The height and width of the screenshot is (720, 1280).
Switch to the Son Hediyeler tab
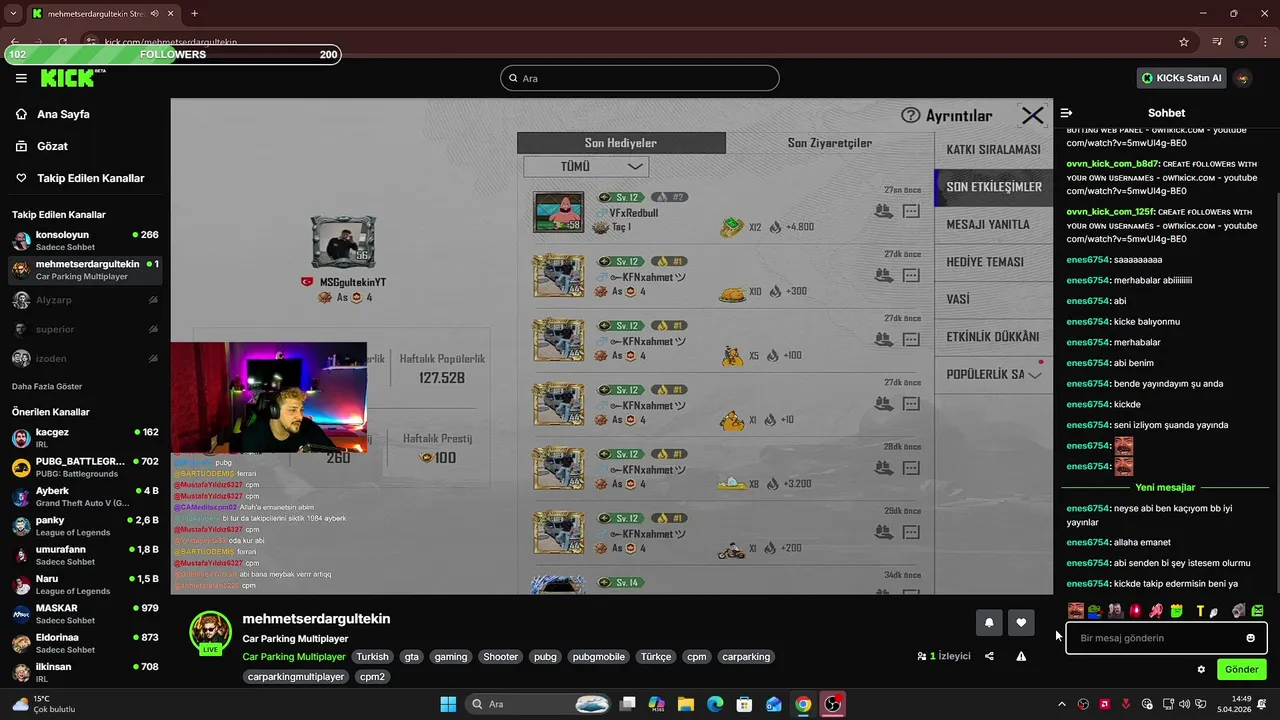[621, 143]
